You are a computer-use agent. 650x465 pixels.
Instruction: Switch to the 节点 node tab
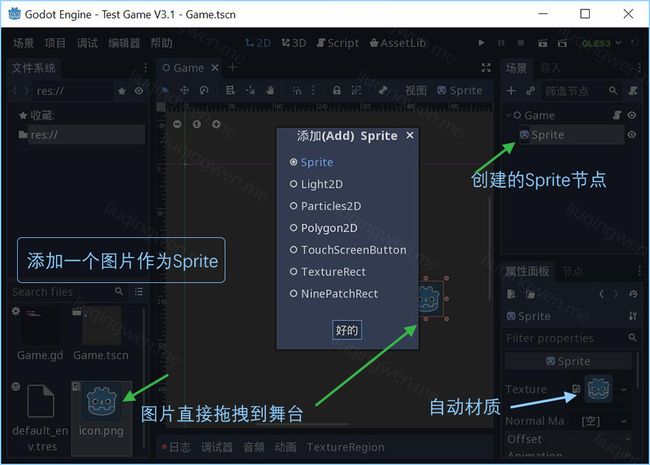coord(572,271)
